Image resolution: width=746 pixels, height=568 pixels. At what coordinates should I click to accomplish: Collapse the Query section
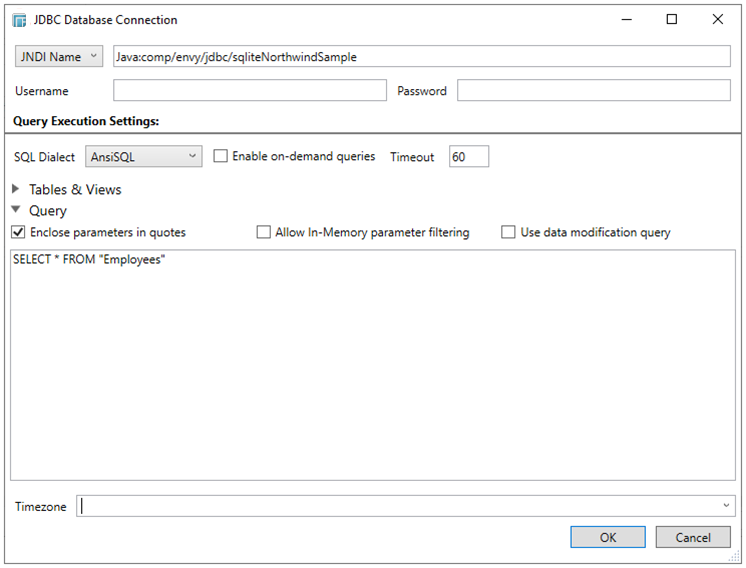(17, 211)
